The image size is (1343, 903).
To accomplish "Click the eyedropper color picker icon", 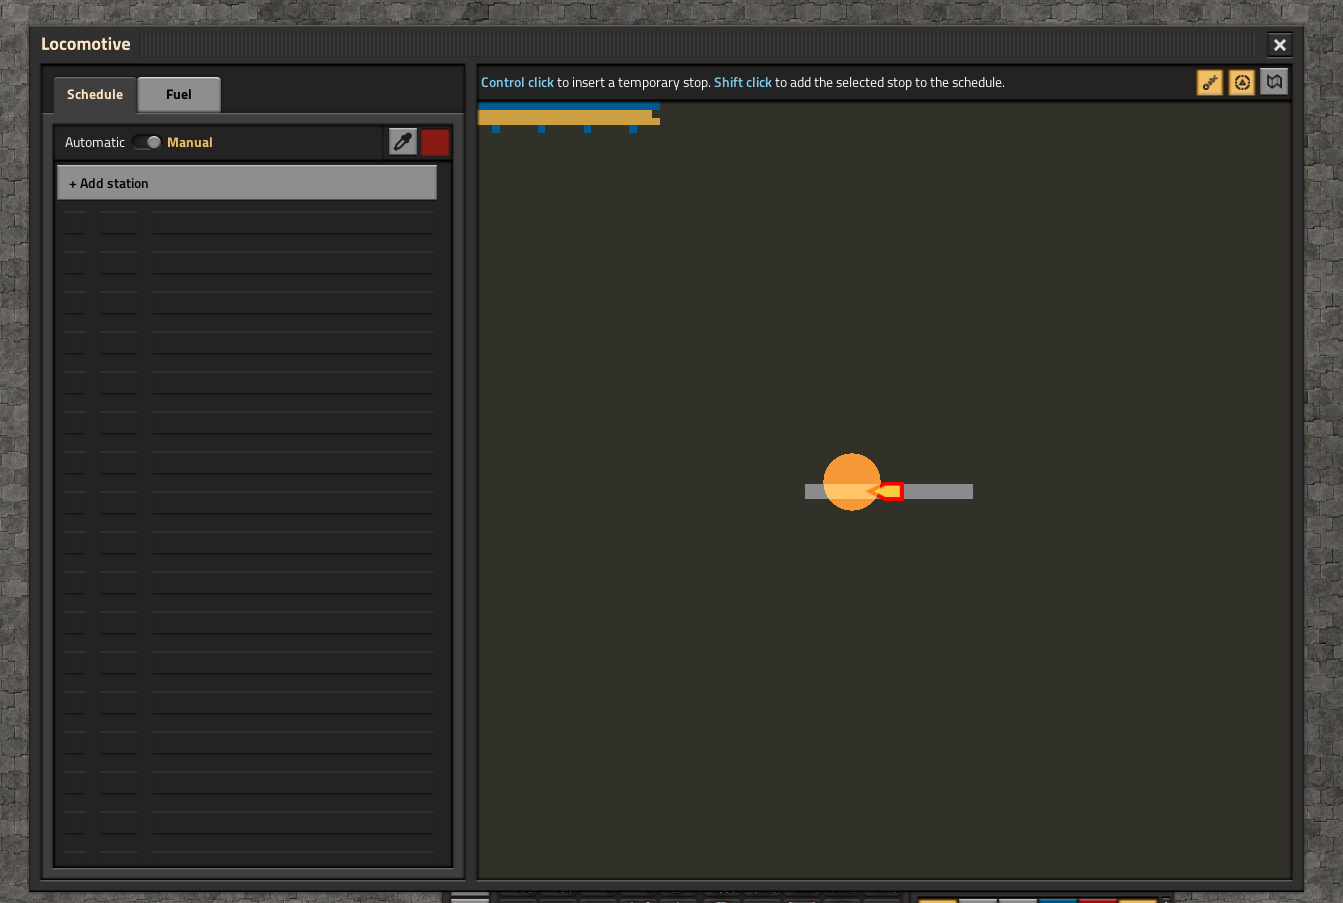I will [x=403, y=142].
